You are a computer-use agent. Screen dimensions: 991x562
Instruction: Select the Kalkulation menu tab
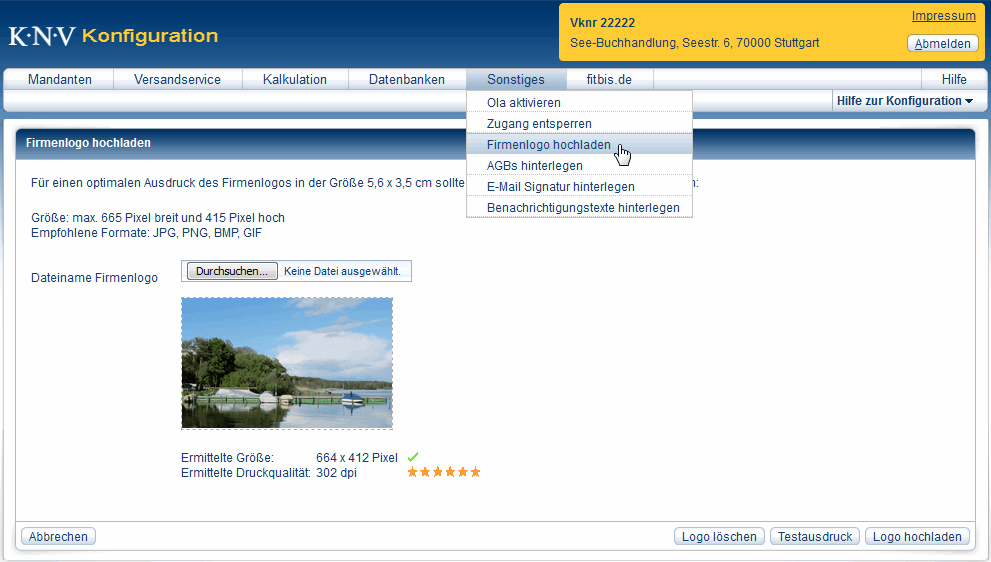coord(295,80)
